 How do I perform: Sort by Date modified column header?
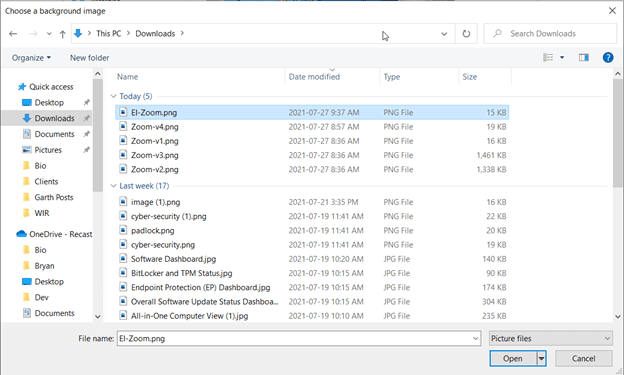coord(314,77)
